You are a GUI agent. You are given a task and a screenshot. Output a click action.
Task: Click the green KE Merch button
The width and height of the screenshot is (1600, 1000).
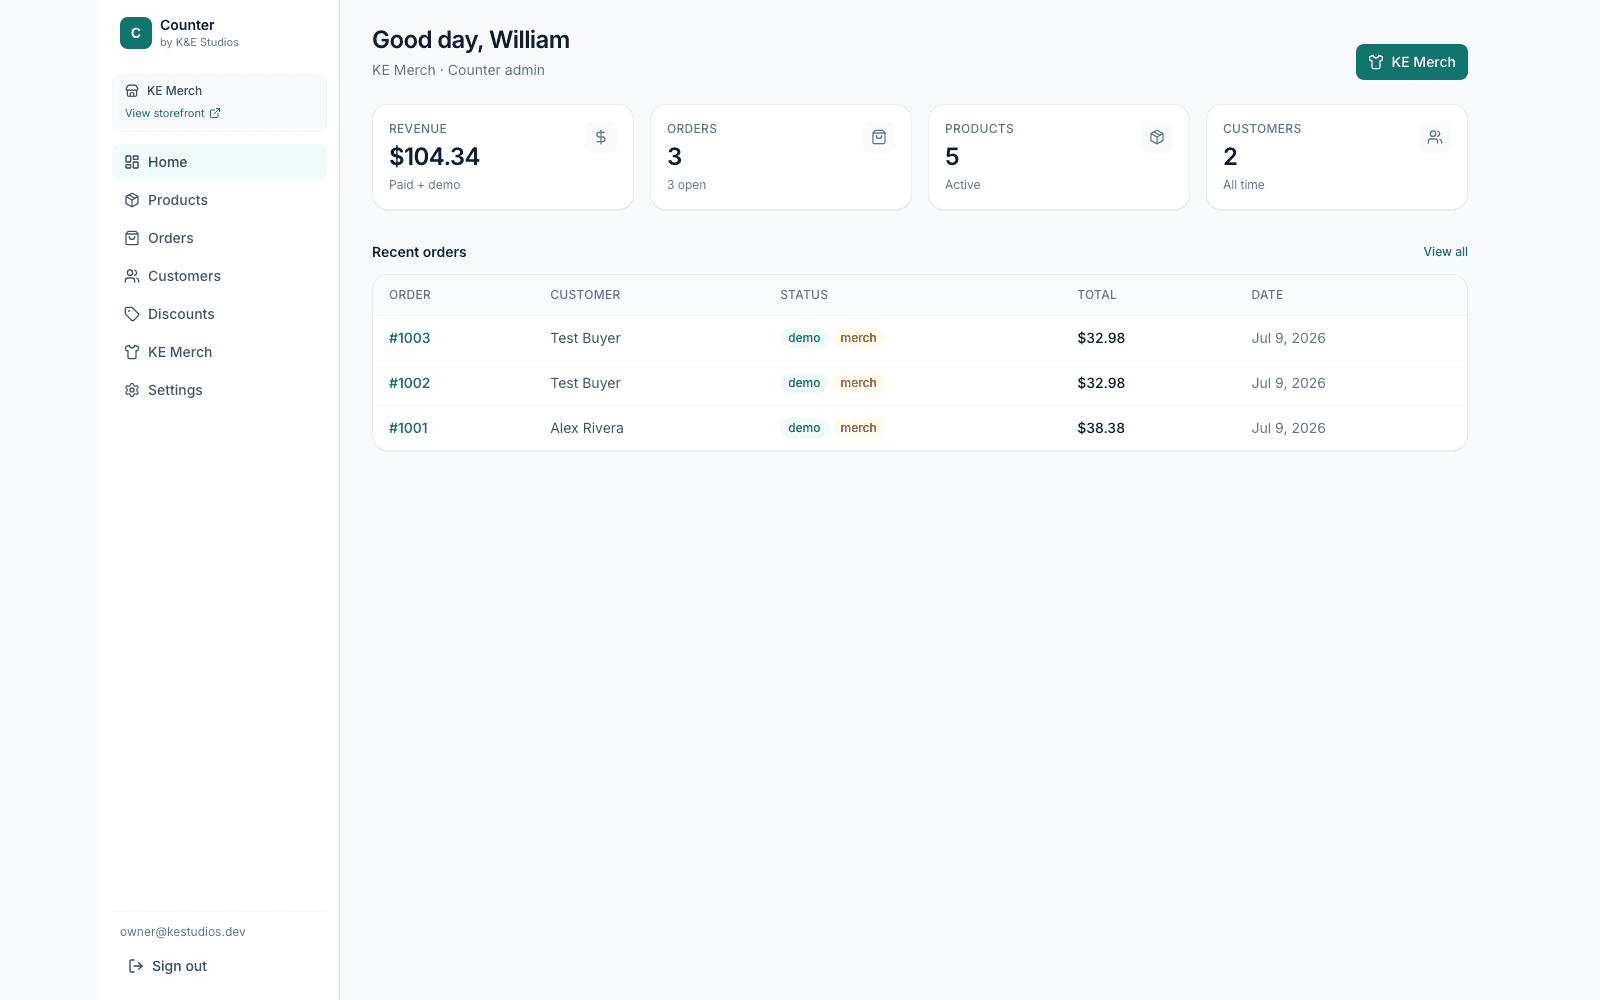[1411, 62]
